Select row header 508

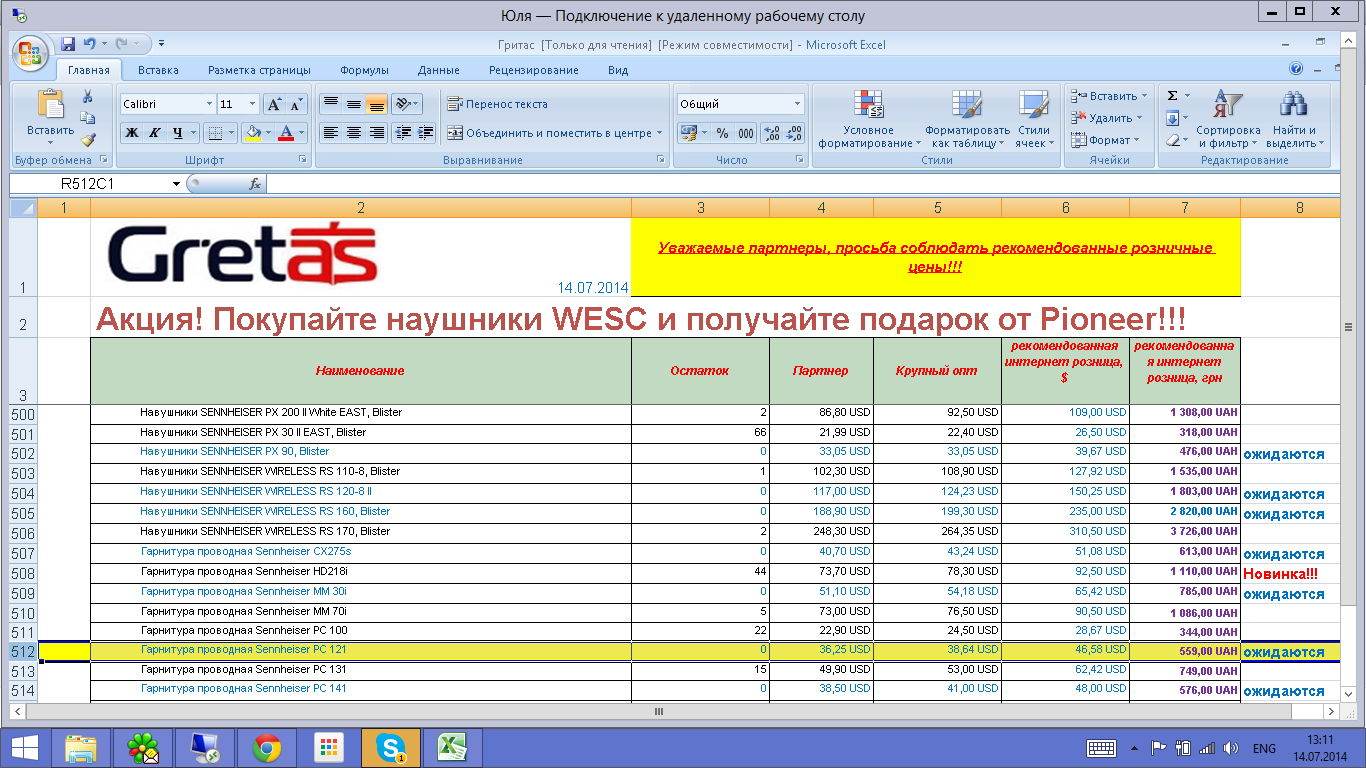pyautogui.click(x=23, y=574)
